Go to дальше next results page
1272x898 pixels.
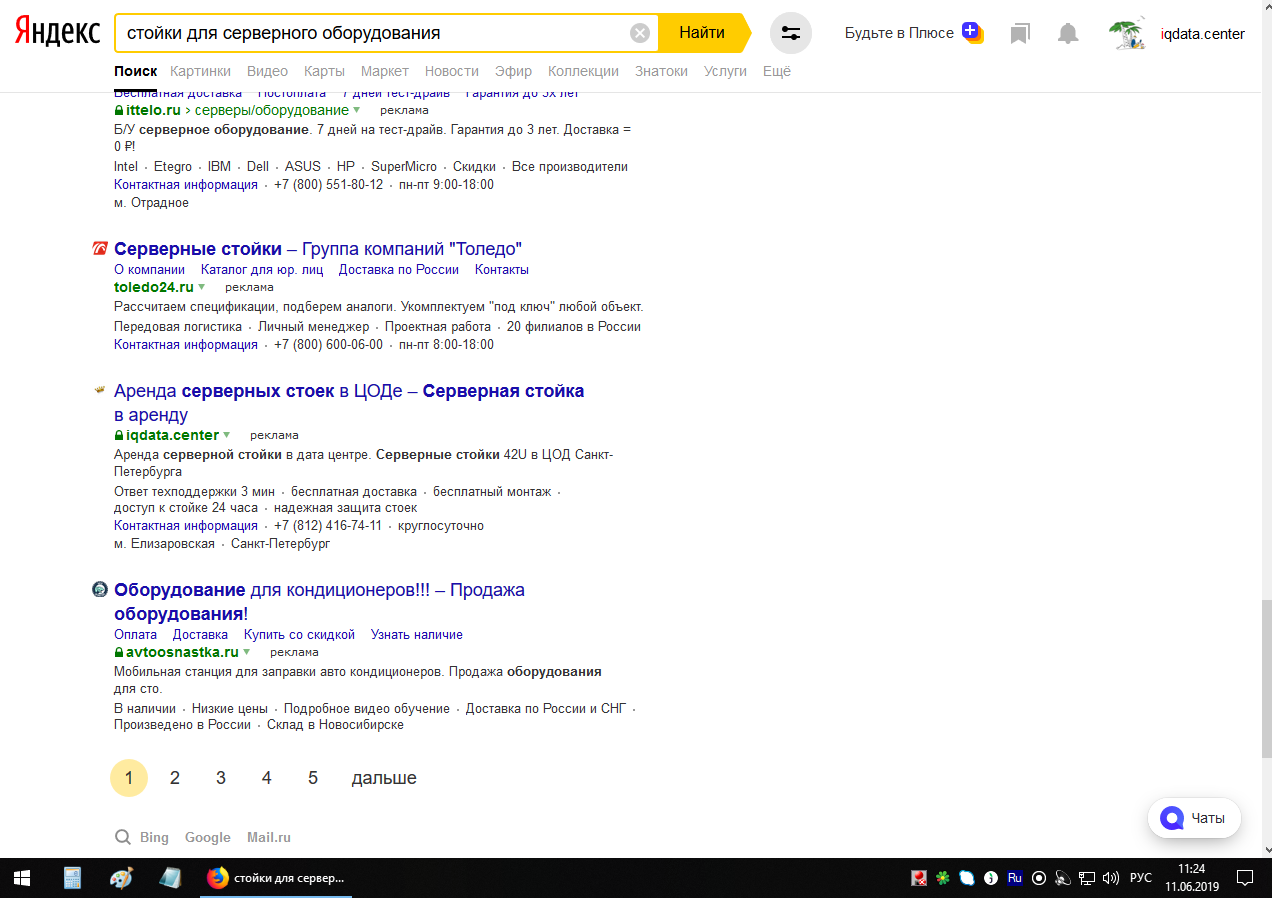(x=384, y=778)
